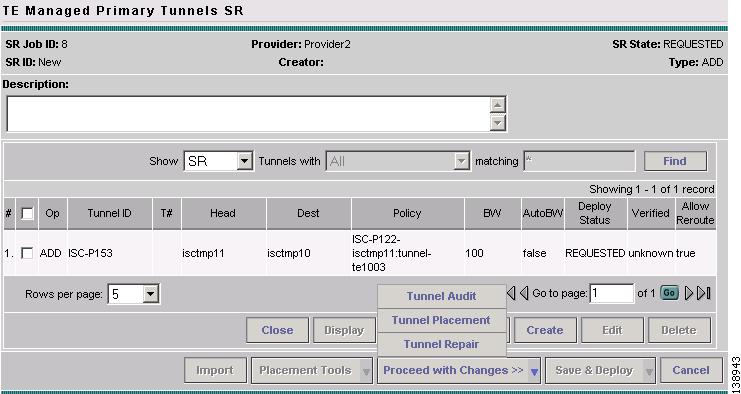Screen dimensions: 741x394
Task: Click the Find button
Action: (675, 161)
